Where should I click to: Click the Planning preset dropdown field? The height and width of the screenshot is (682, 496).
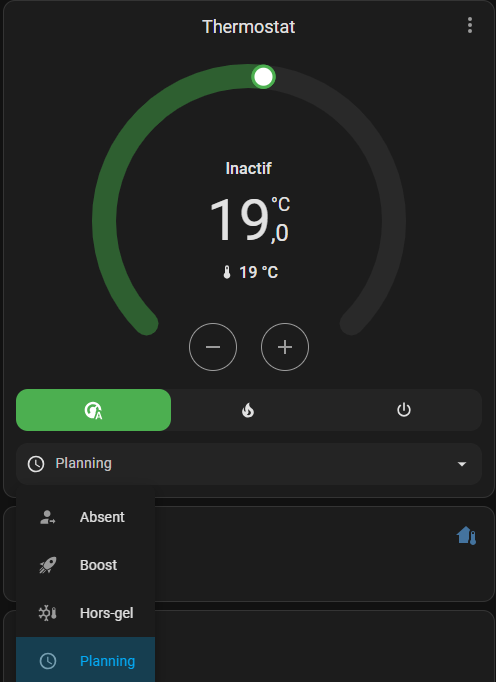tap(249, 464)
